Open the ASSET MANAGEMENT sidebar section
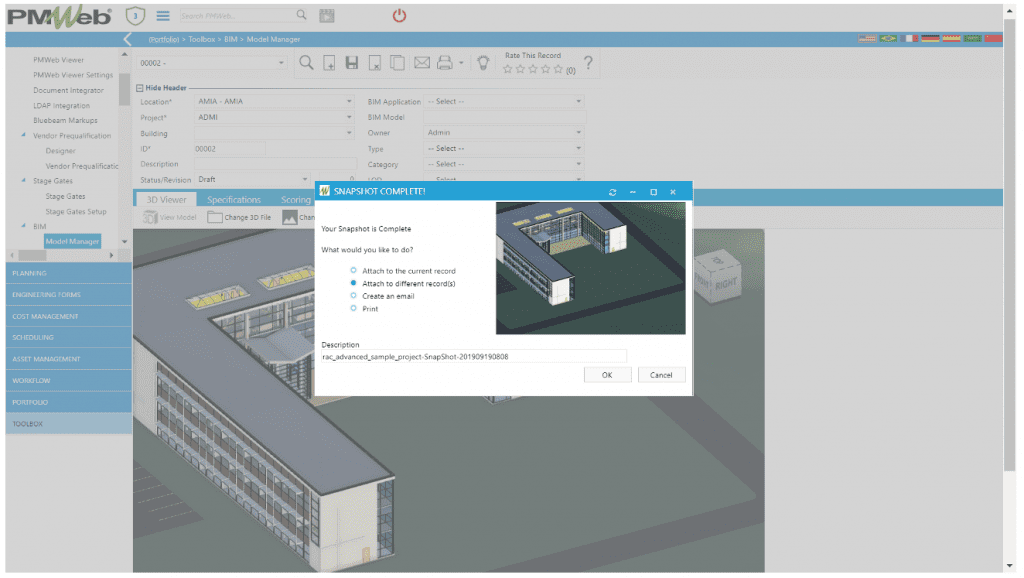This screenshot has width=1024, height=578. click(x=69, y=359)
